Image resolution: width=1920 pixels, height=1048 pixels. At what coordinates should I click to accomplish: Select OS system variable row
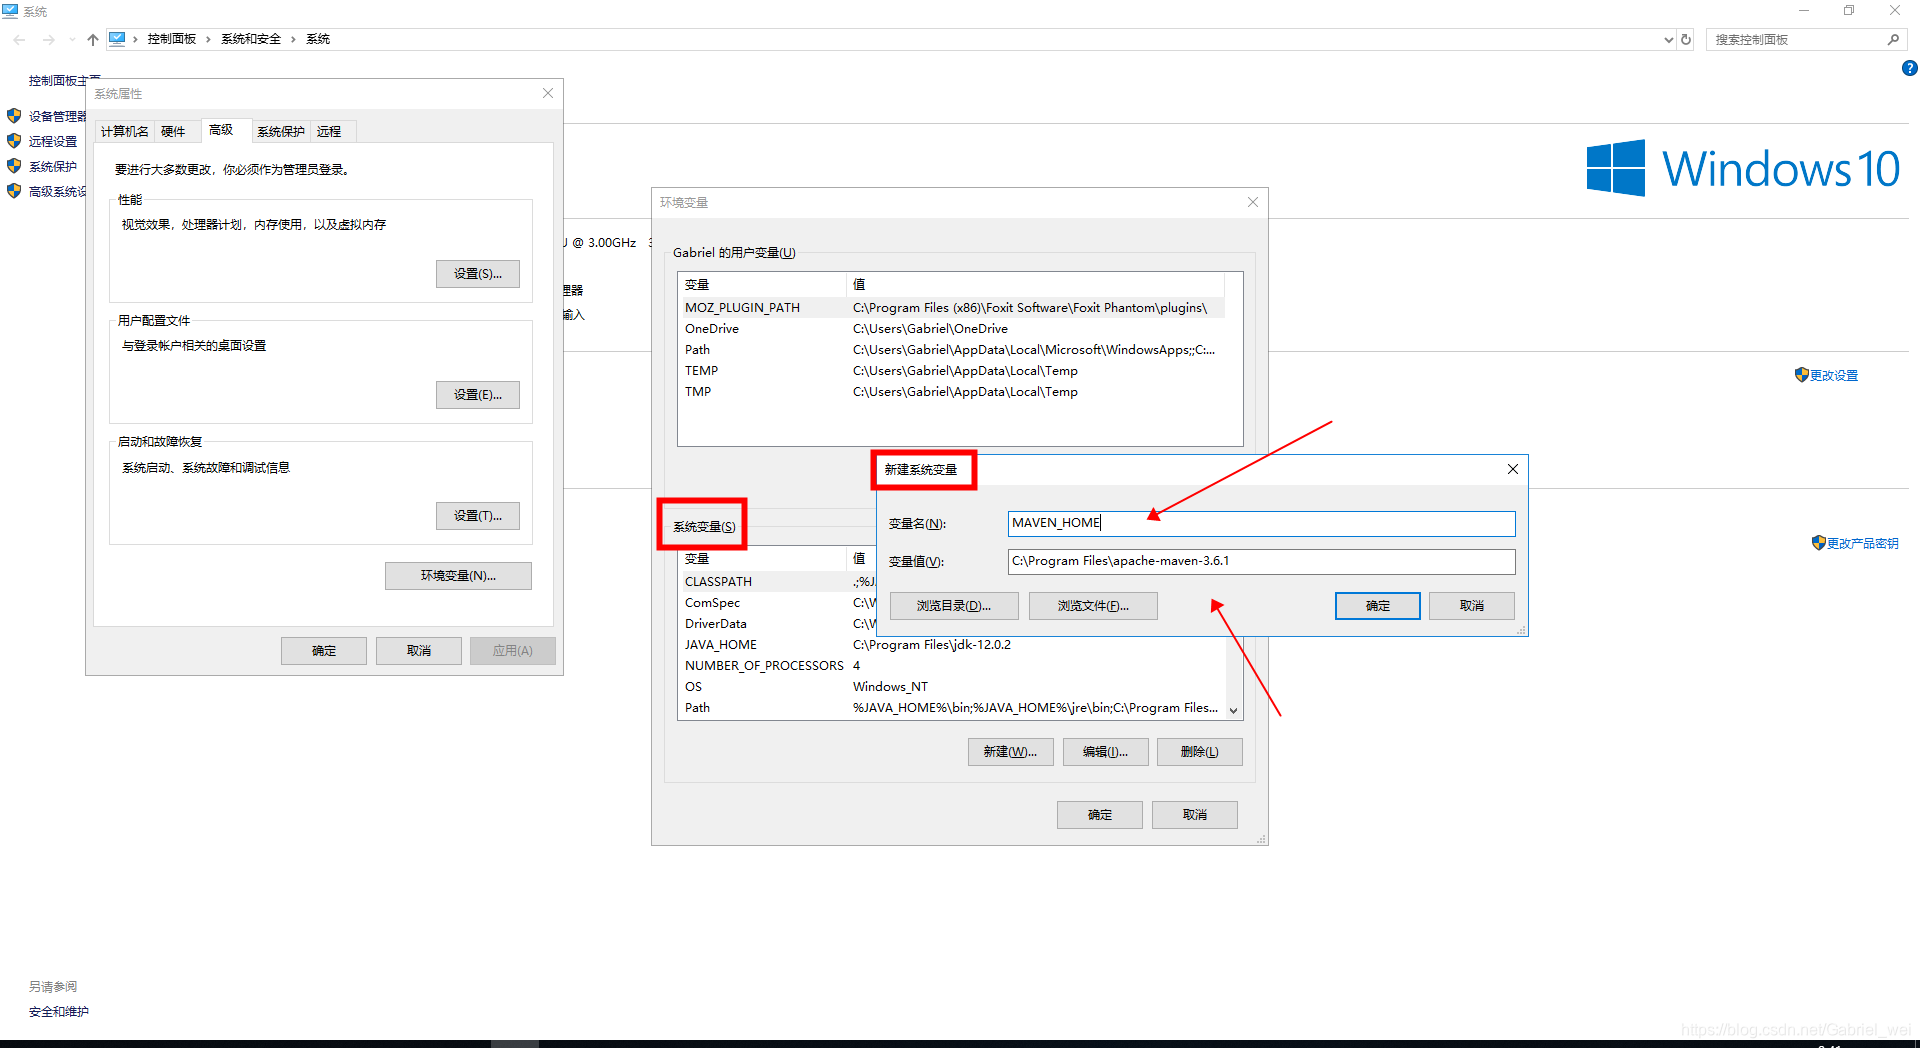(951, 687)
